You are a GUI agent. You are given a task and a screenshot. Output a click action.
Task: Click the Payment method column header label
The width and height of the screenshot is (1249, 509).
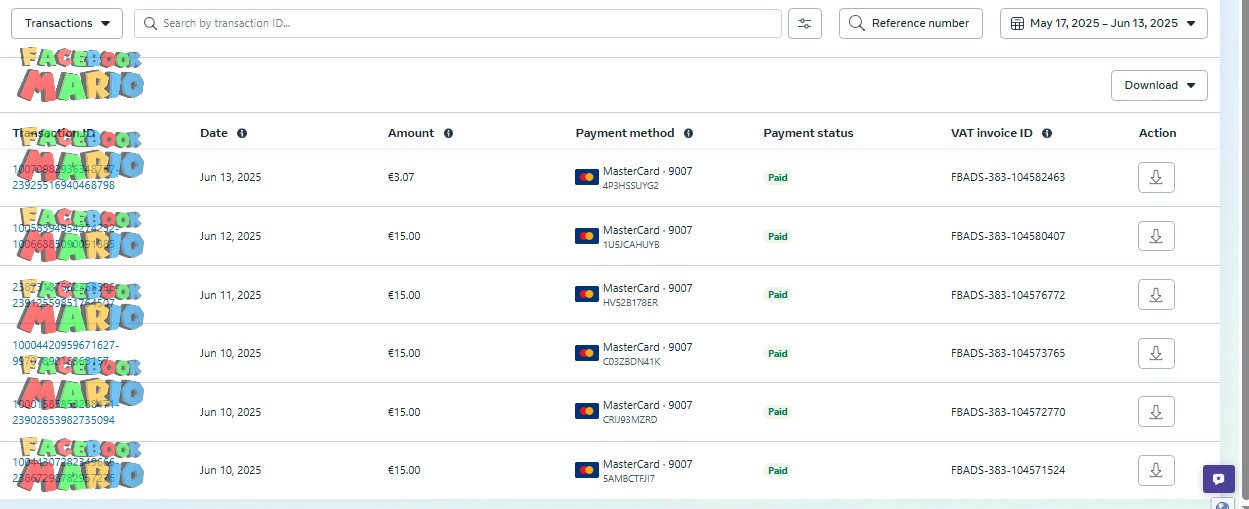point(625,133)
